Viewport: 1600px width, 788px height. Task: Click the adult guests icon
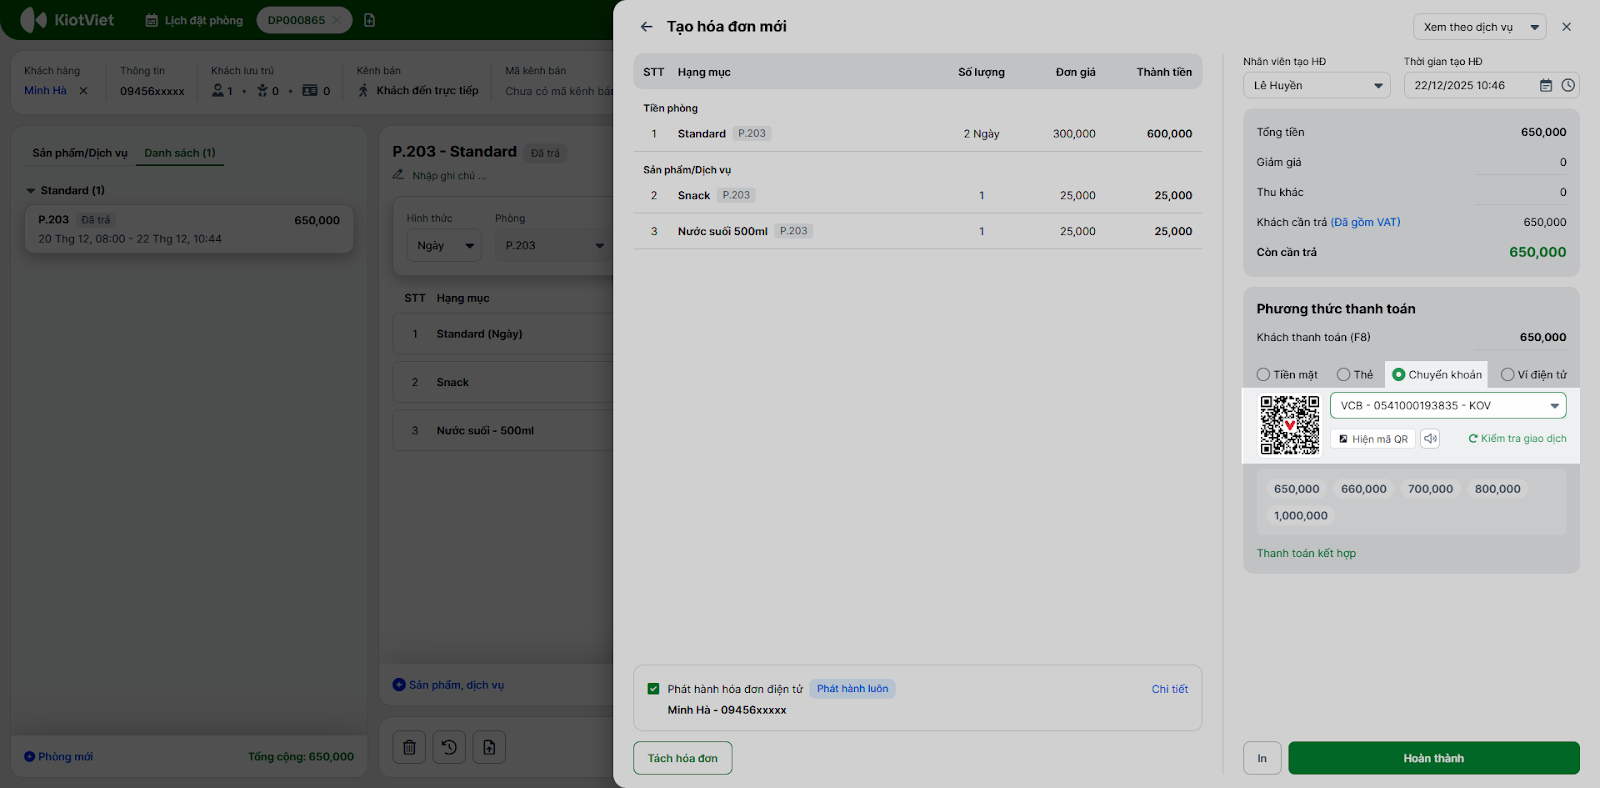(x=218, y=91)
